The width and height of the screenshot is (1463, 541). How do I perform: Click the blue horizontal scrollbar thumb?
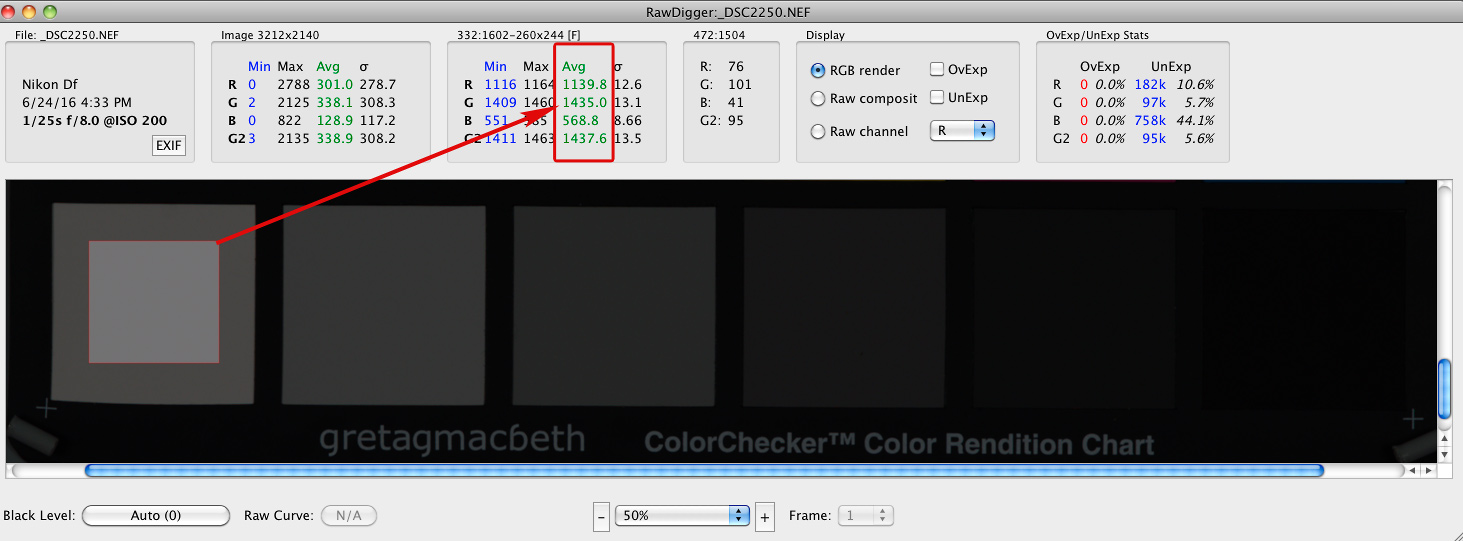tap(704, 470)
